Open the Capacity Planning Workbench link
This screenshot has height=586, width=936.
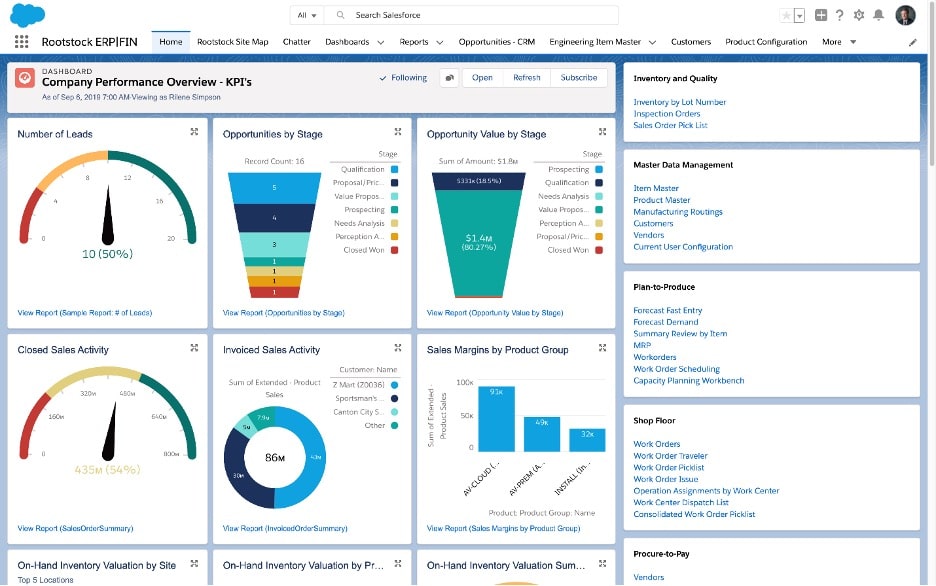pyautogui.click(x=689, y=381)
